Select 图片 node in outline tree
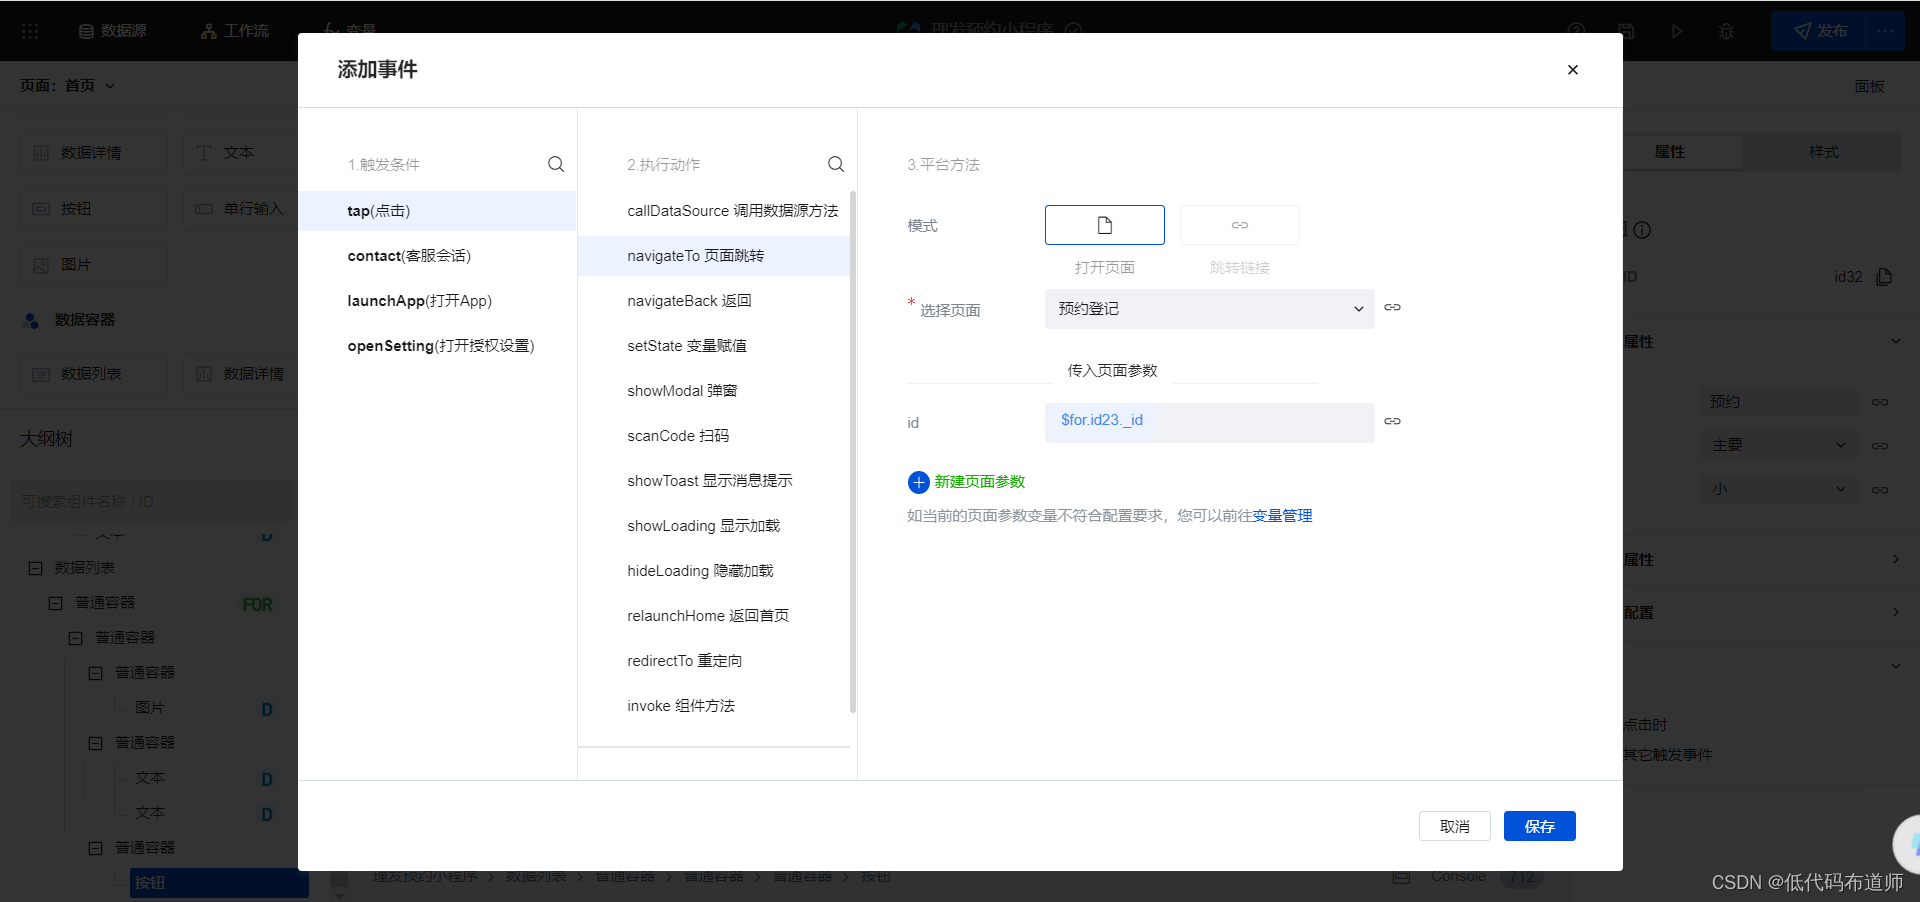This screenshot has width=1920, height=902. click(150, 708)
